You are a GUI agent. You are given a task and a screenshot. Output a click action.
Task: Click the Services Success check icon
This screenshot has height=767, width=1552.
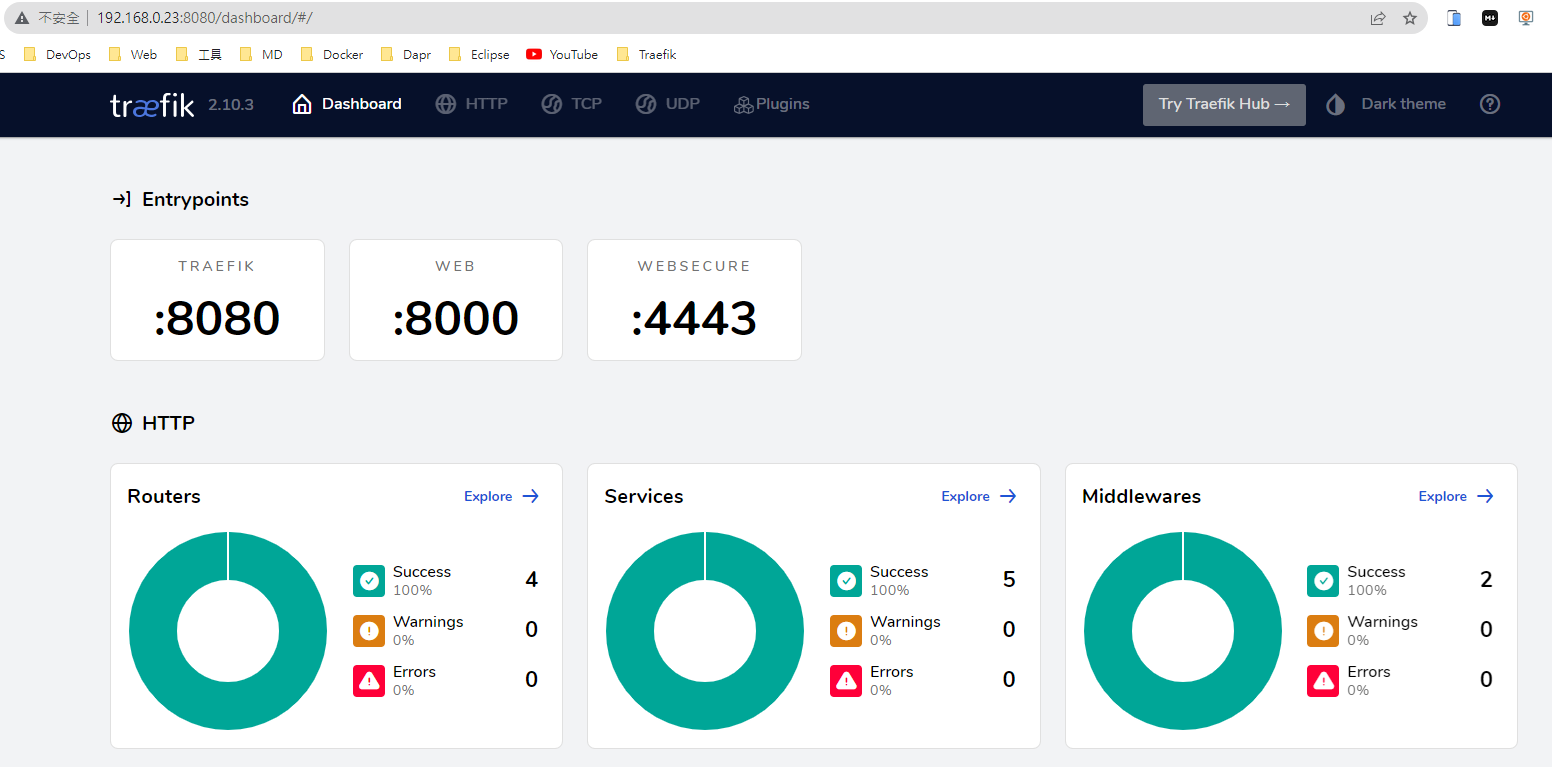coord(846,581)
